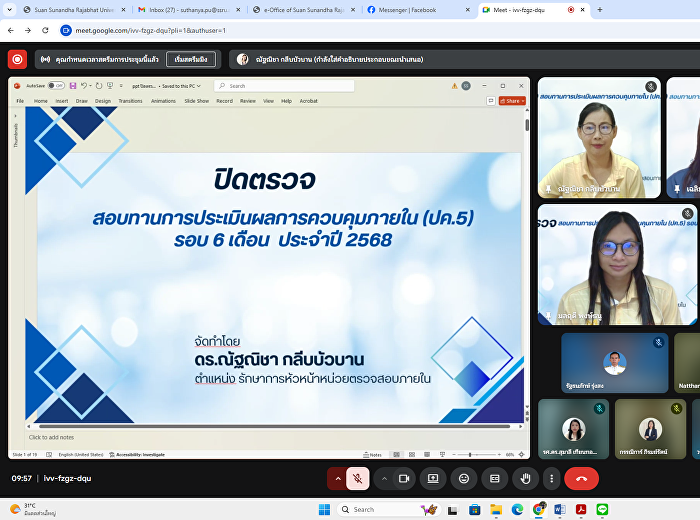700x520 pixels.
Task: Open a new browser tab
Action: 600,9
